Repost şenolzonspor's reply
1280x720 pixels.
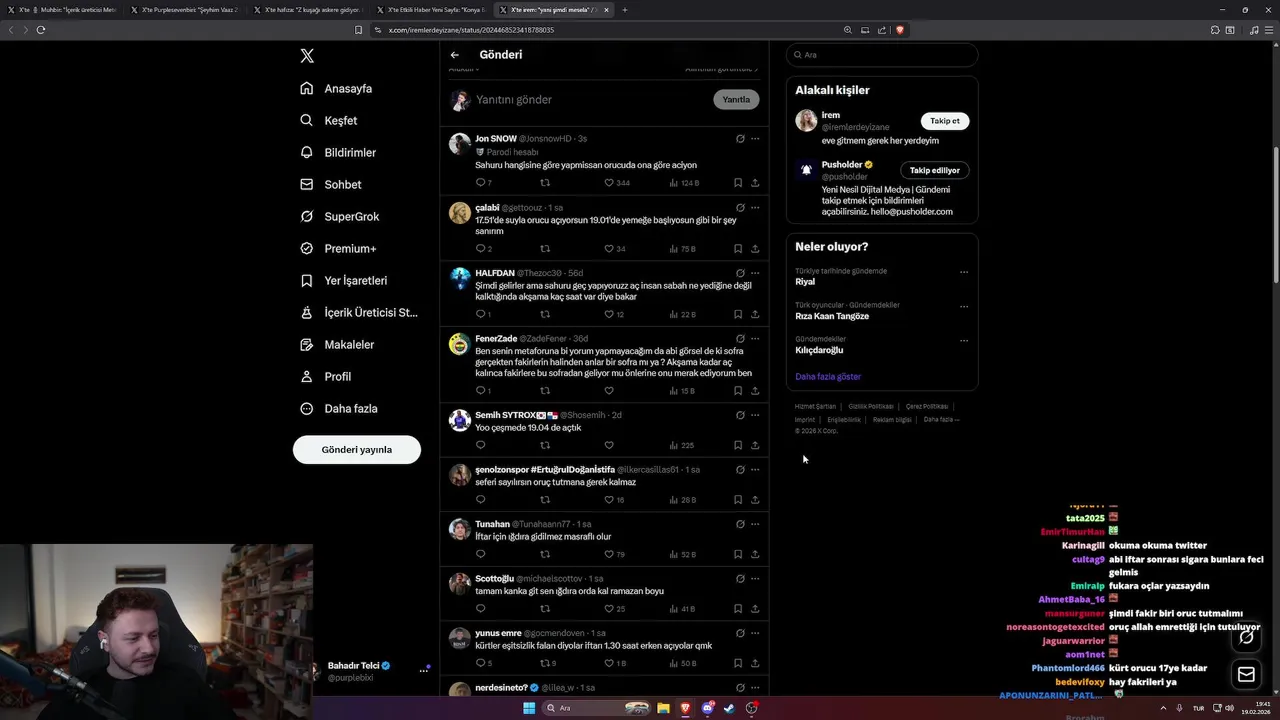click(545, 499)
